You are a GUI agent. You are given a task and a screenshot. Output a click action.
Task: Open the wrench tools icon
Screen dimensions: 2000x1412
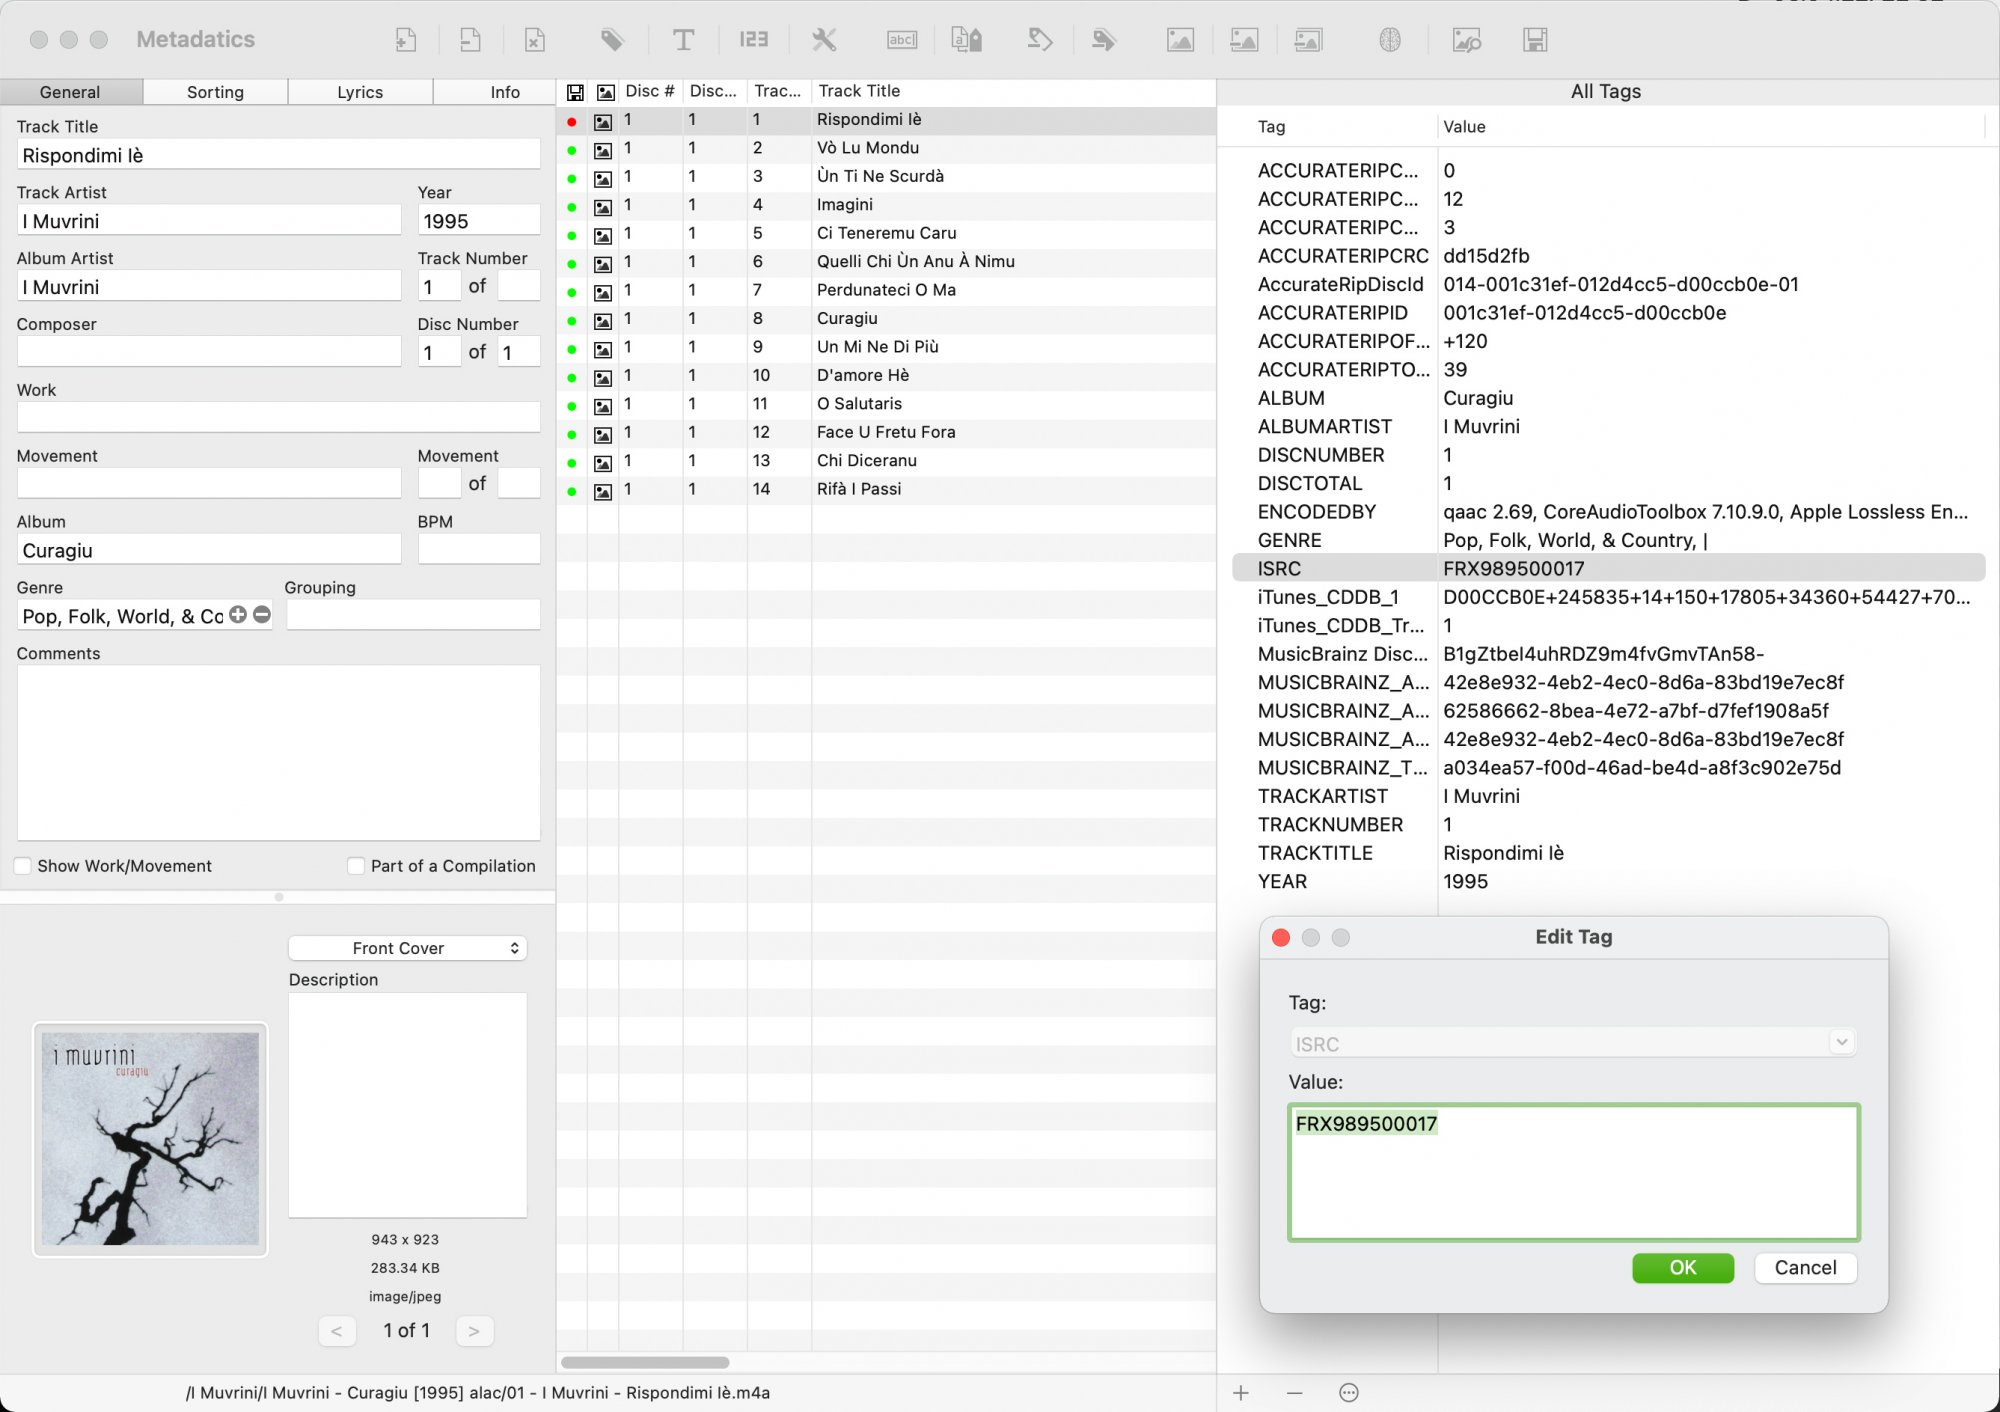[x=823, y=40]
